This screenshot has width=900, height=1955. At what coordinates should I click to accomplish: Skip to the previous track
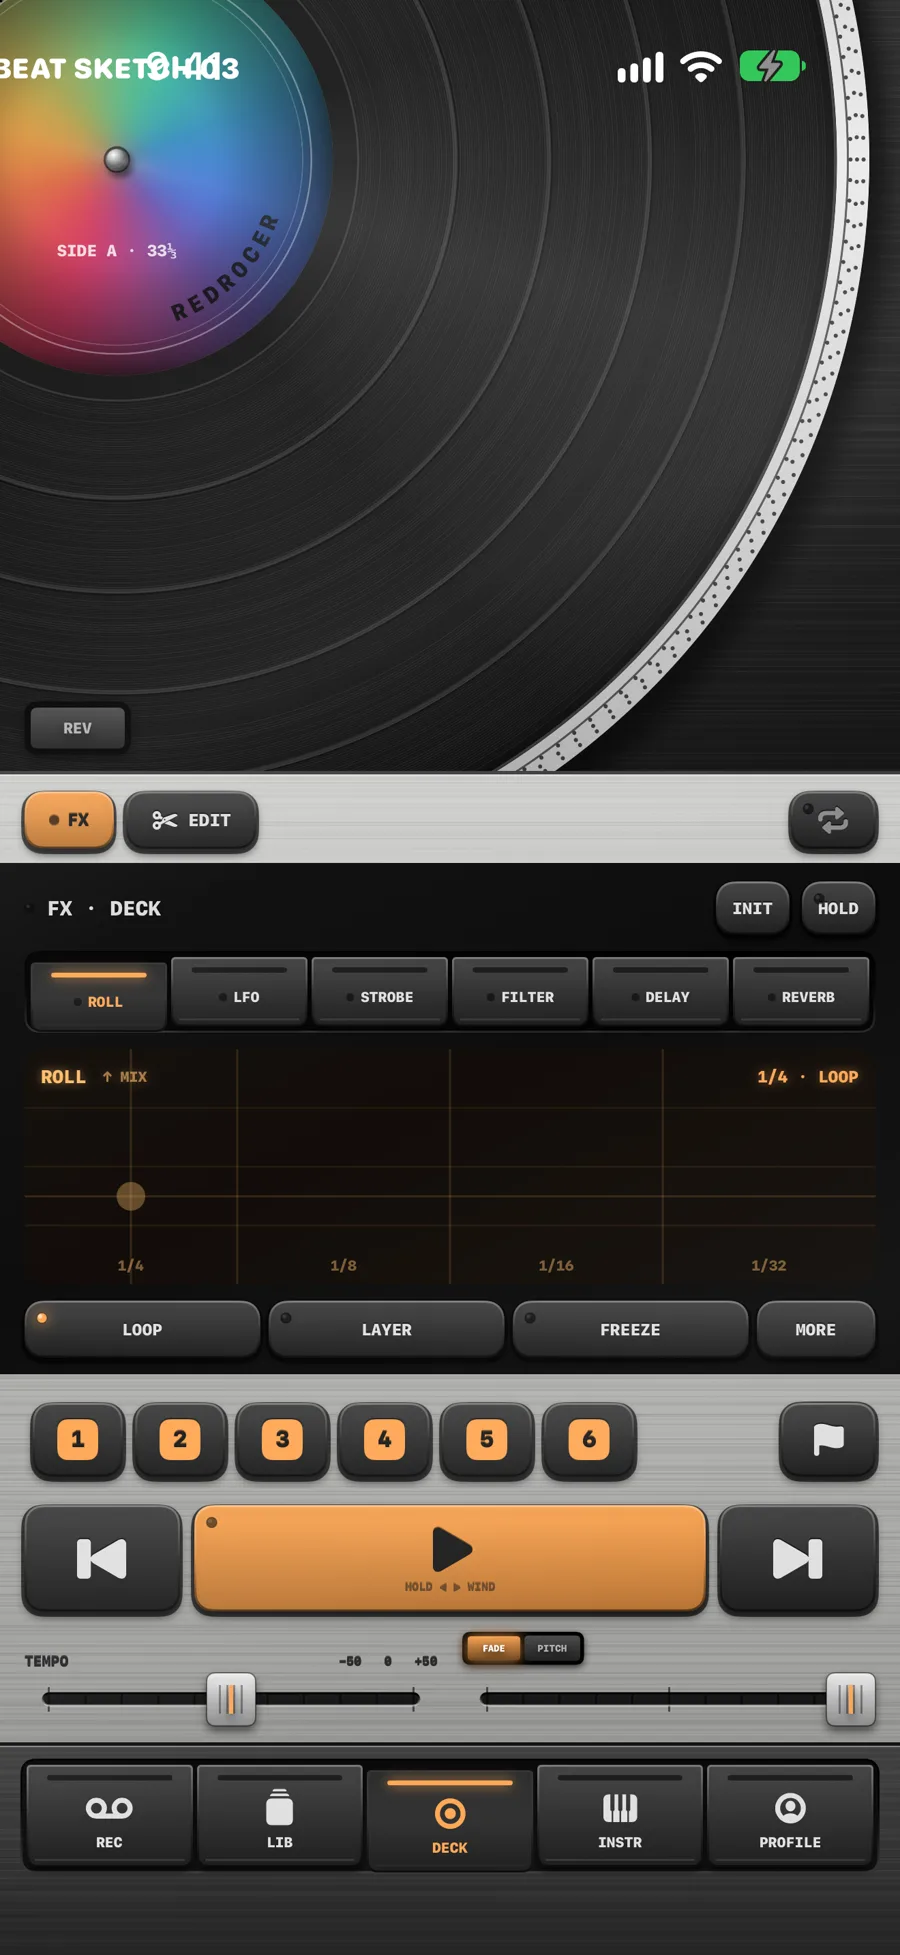click(x=102, y=1559)
